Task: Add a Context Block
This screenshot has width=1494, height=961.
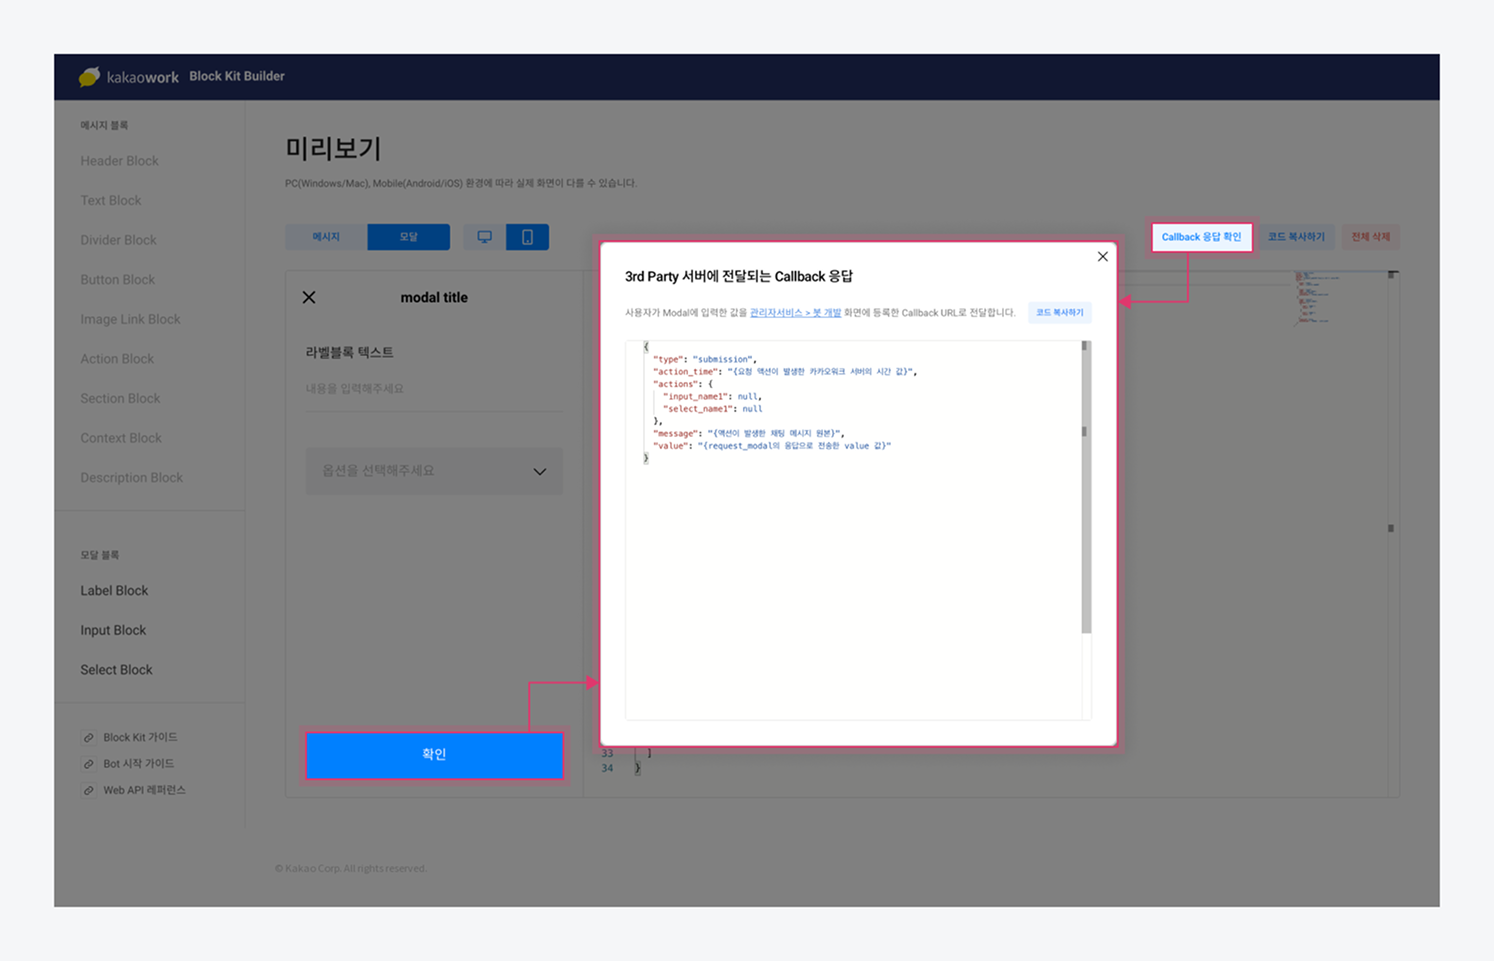Action: (x=121, y=438)
